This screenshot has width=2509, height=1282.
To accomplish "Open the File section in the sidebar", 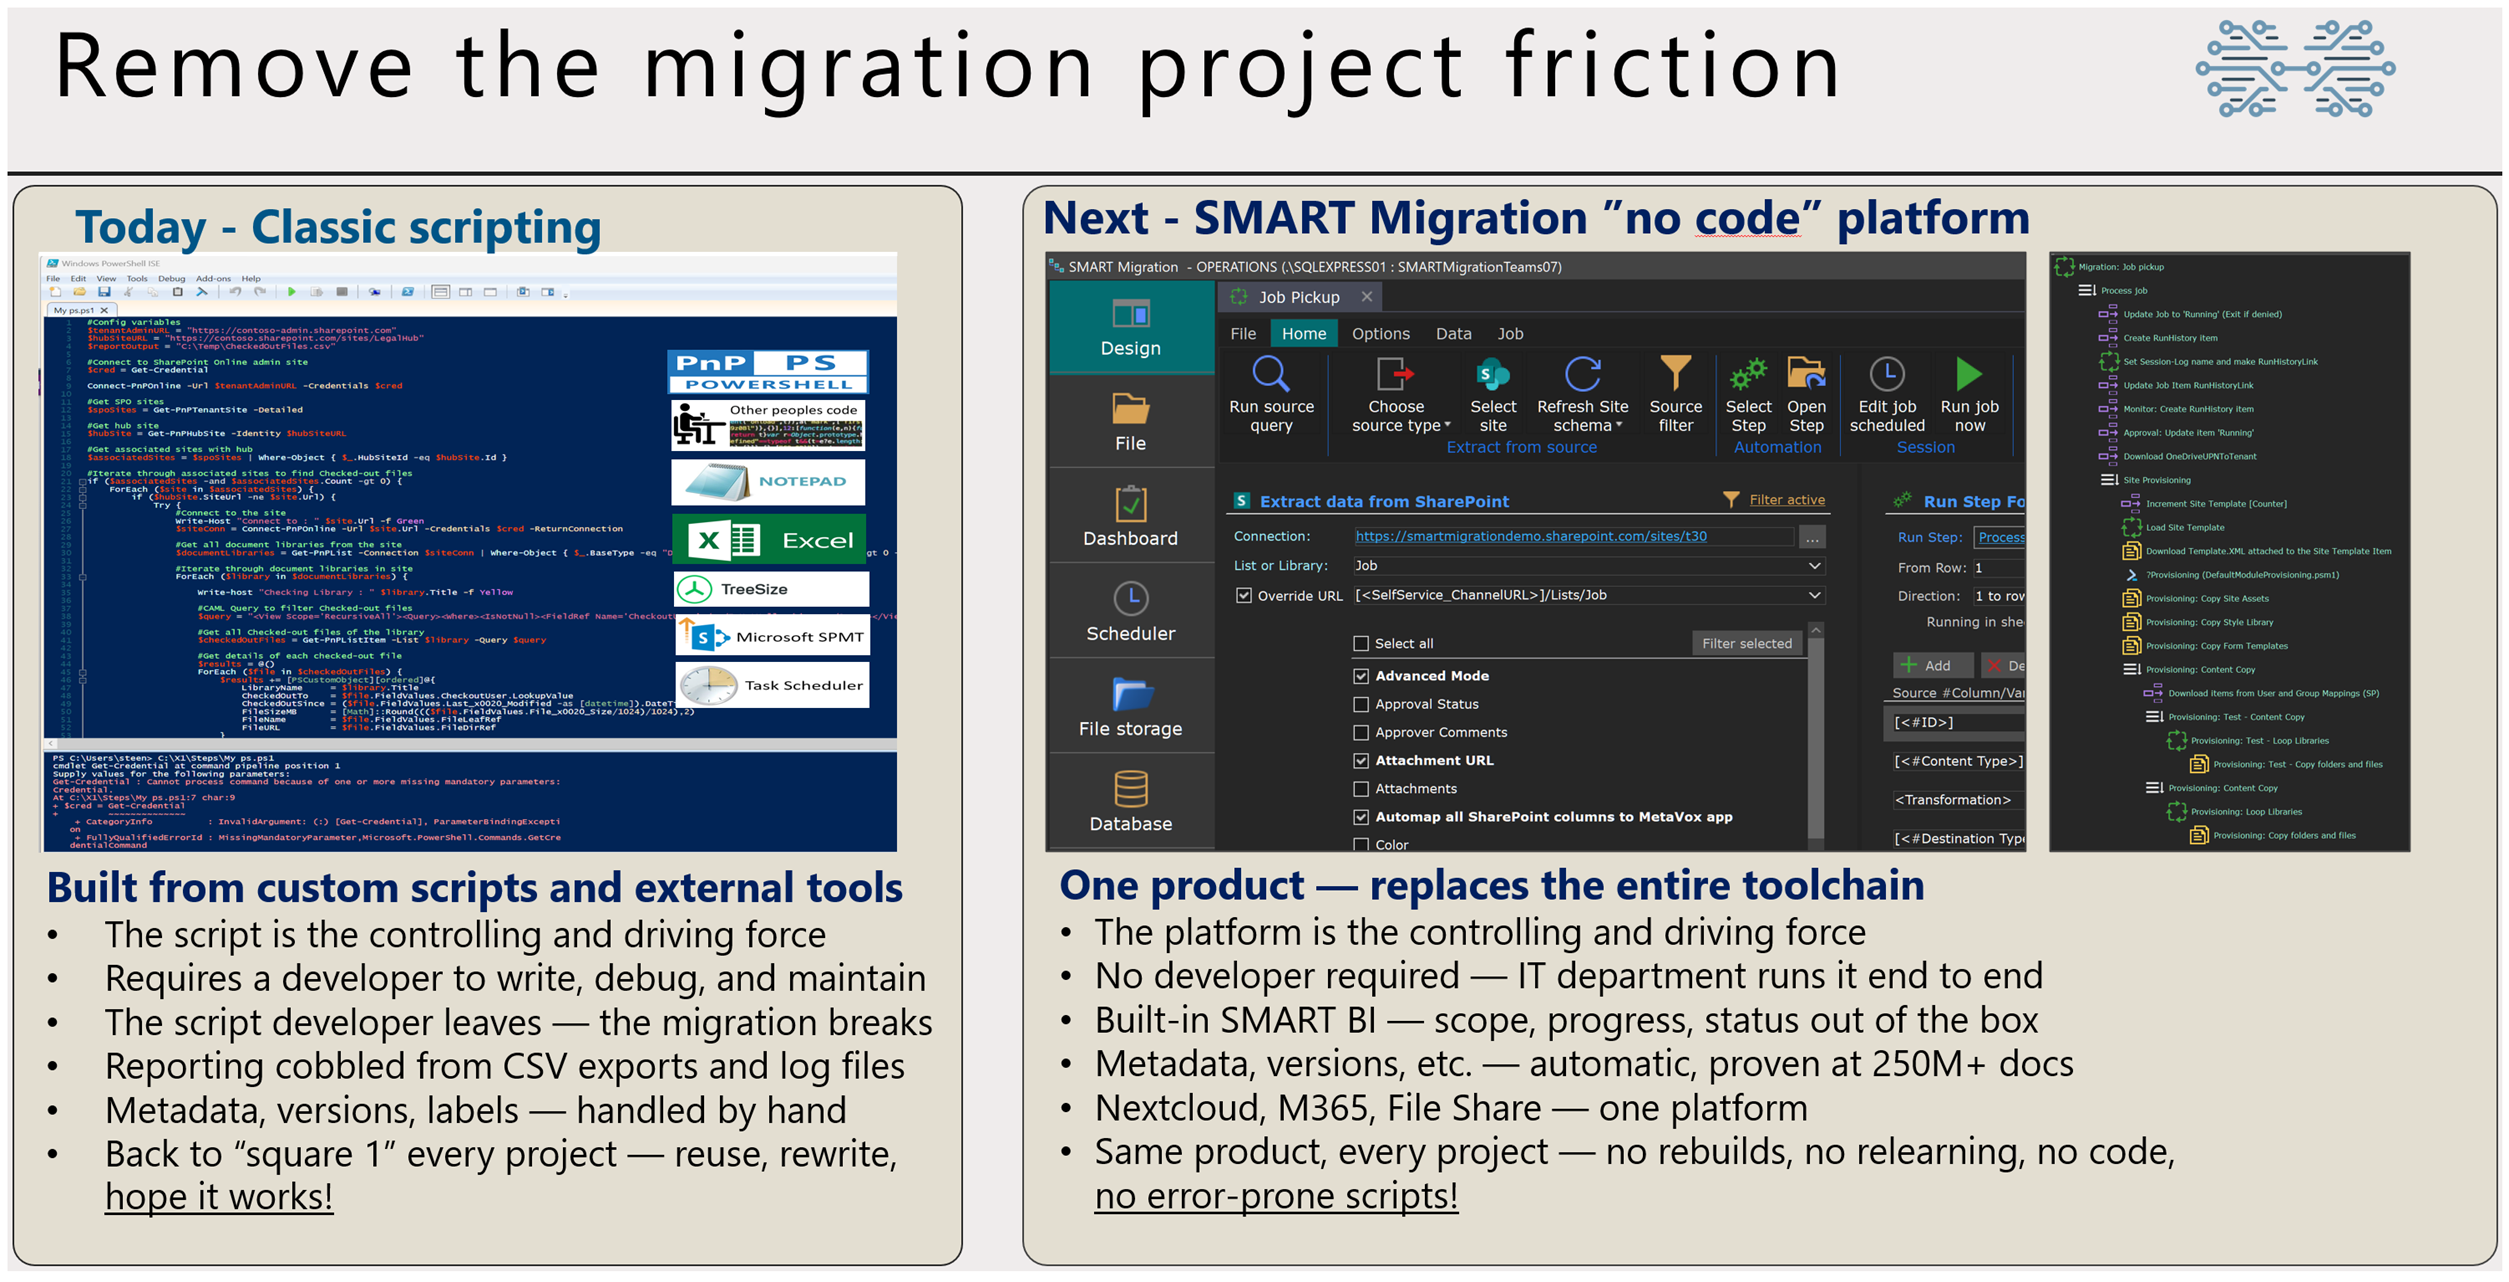I will [1130, 422].
